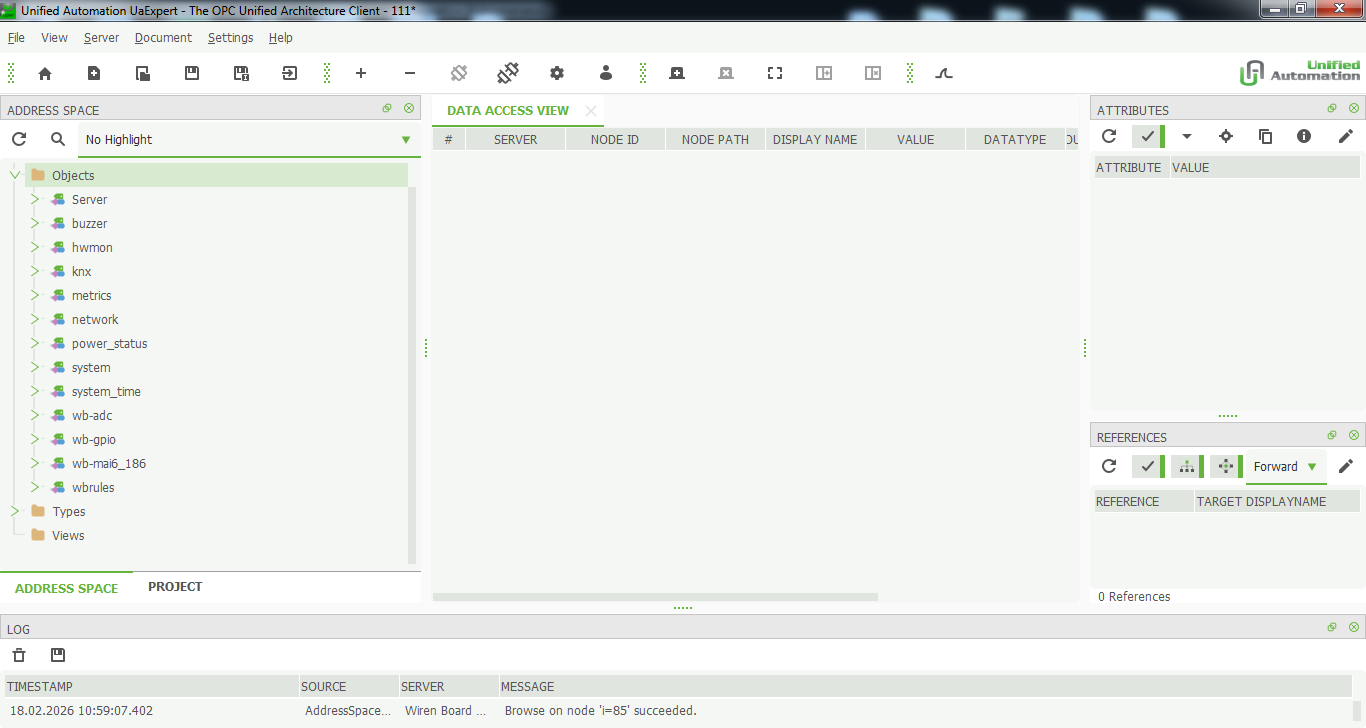The width and height of the screenshot is (1366, 728).
Task: Click the horizontal scrollbar under Data Access View
Action: coord(655,597)
